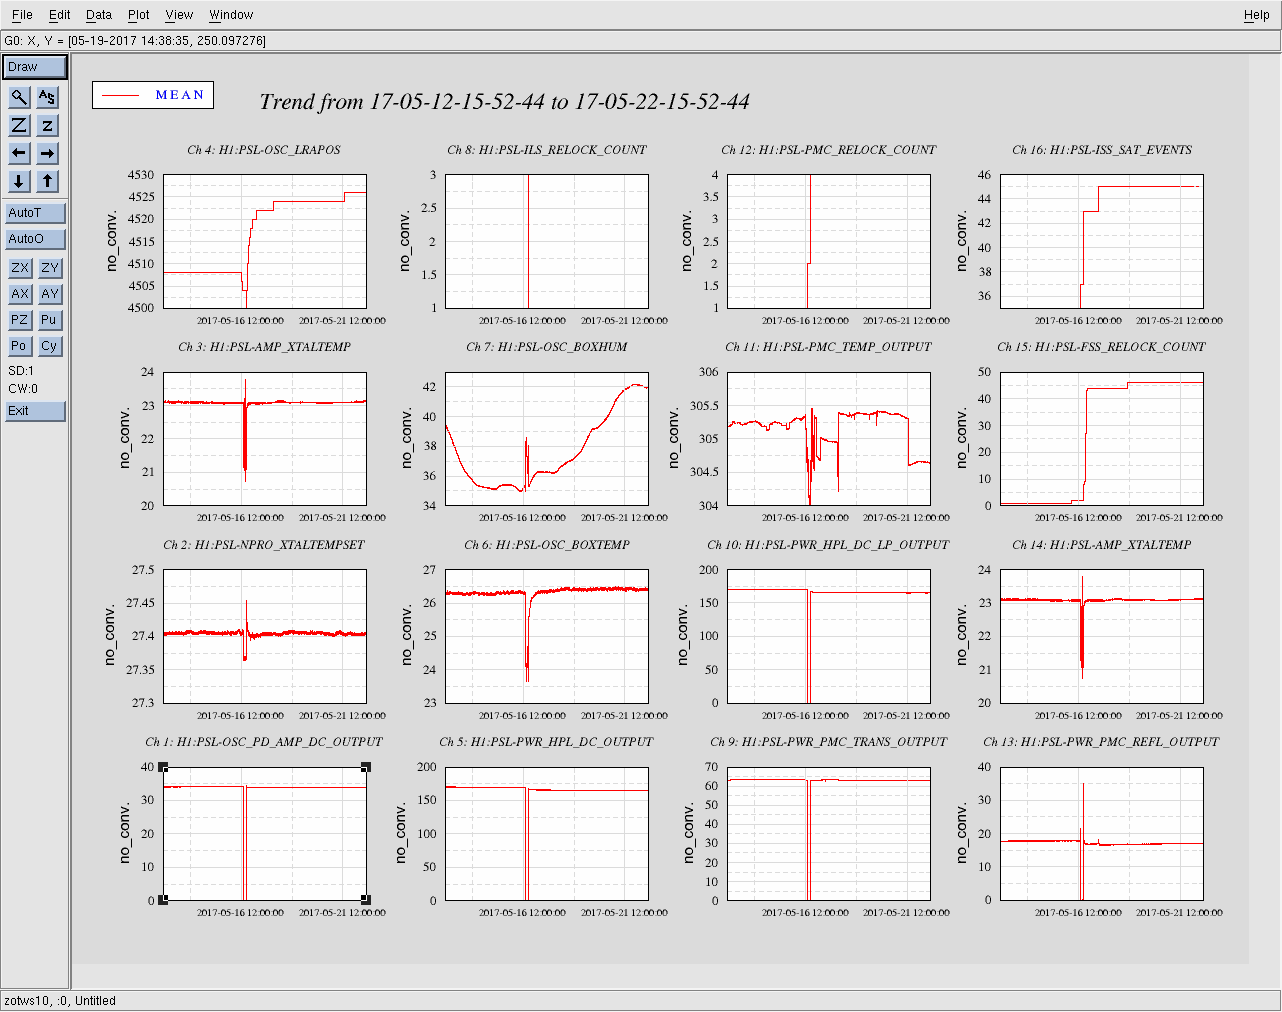Select the magnifier zoom tool
The height and width of the screenshot is (1012, 1282).
click(20, 97)
